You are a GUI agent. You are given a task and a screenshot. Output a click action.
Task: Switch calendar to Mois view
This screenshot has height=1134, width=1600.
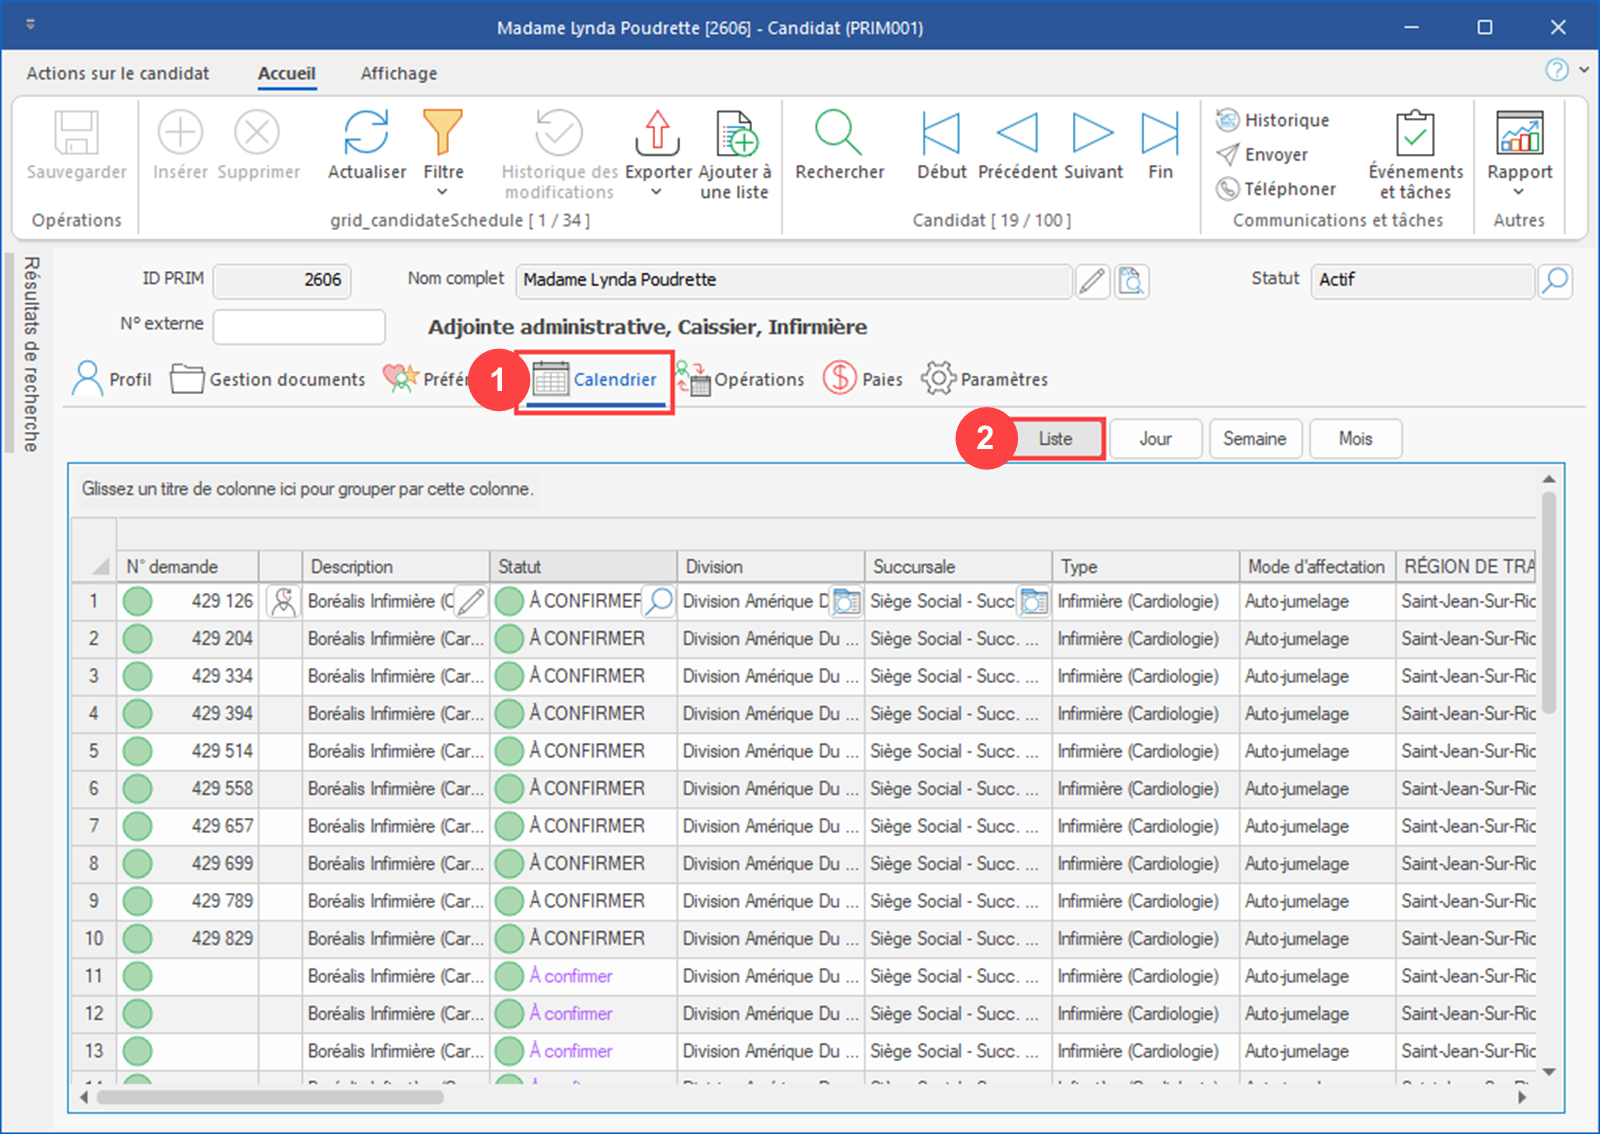(x=1355, y=439)
